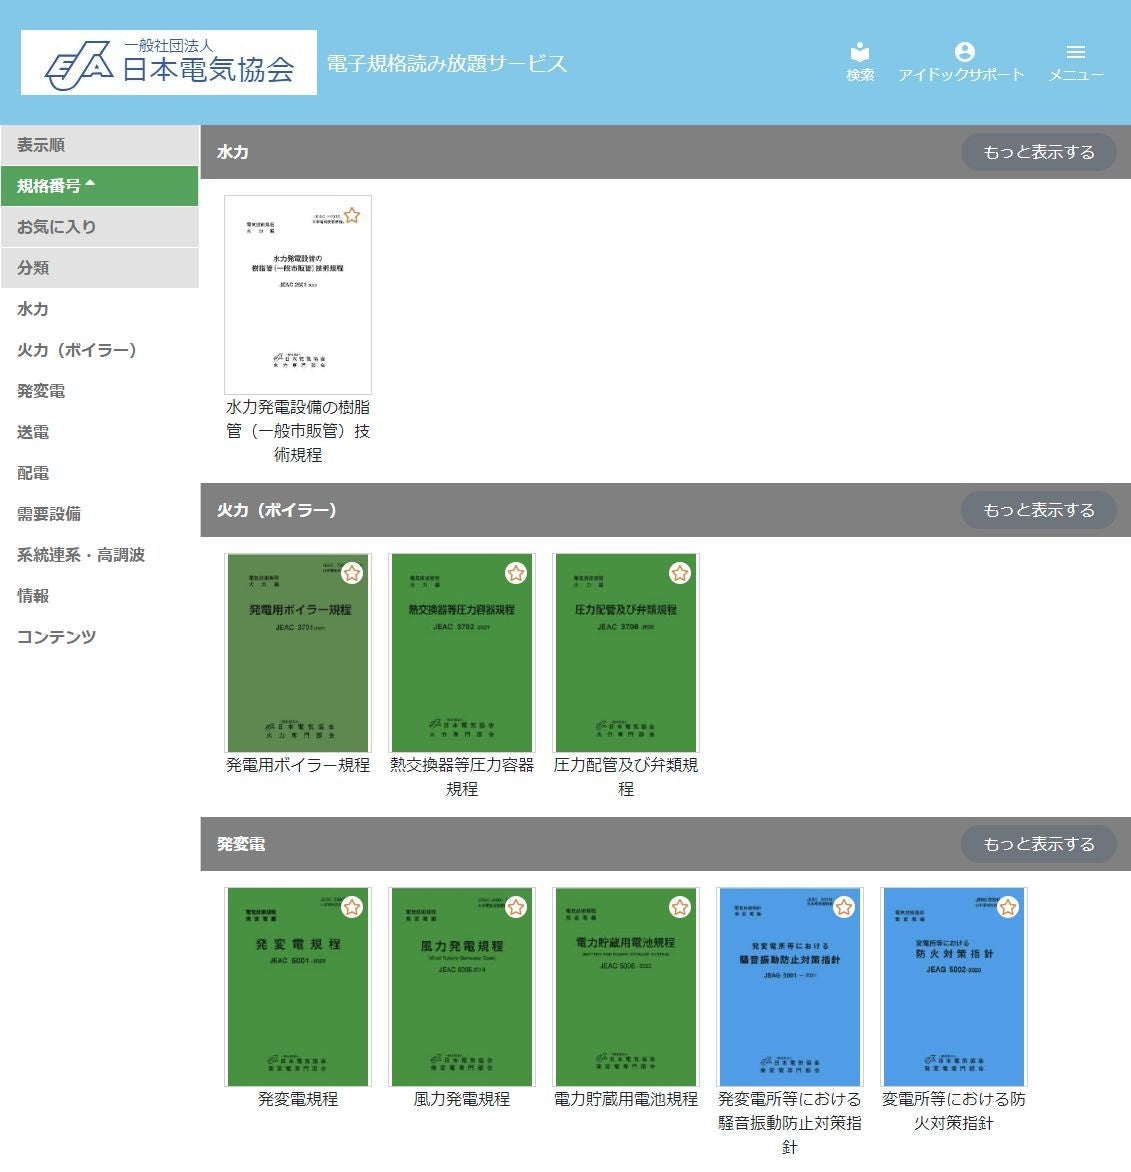Open アイドックサポート account icon

pos(961,61)
